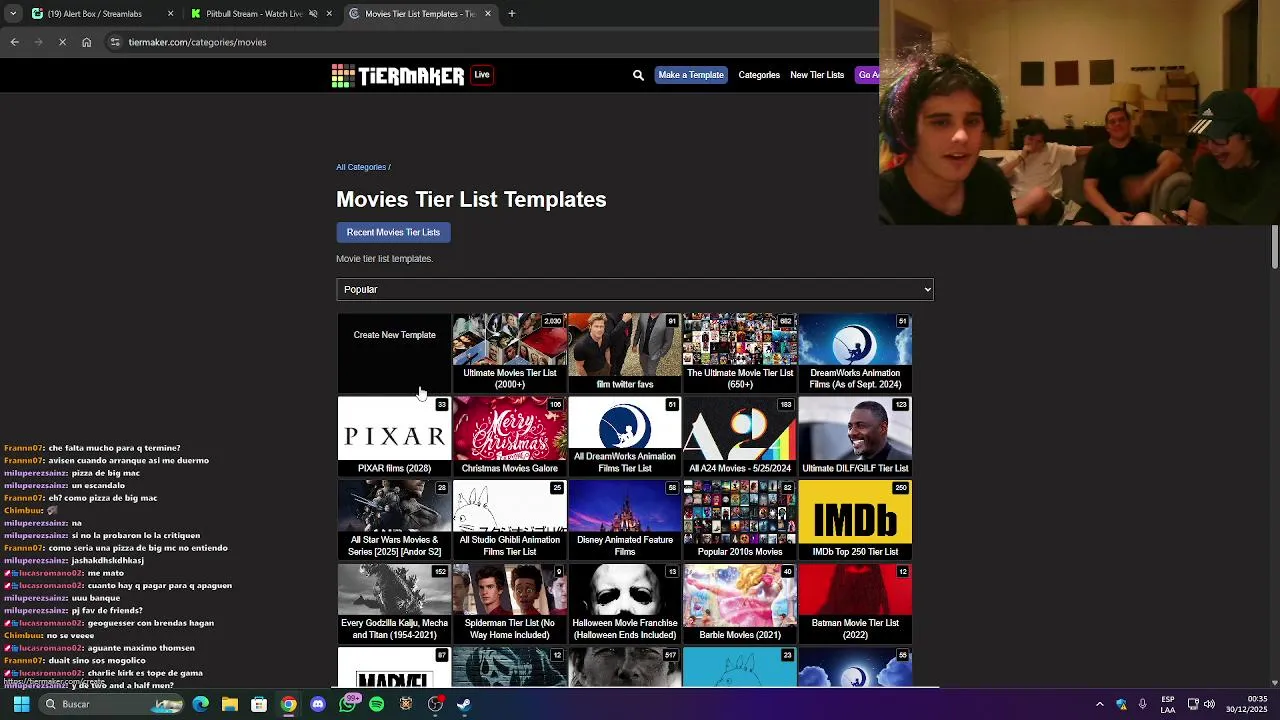Click the page vertical scrollbar thumb
The height and width of the screenshot is (720, 1280).
pos(1274,247)
